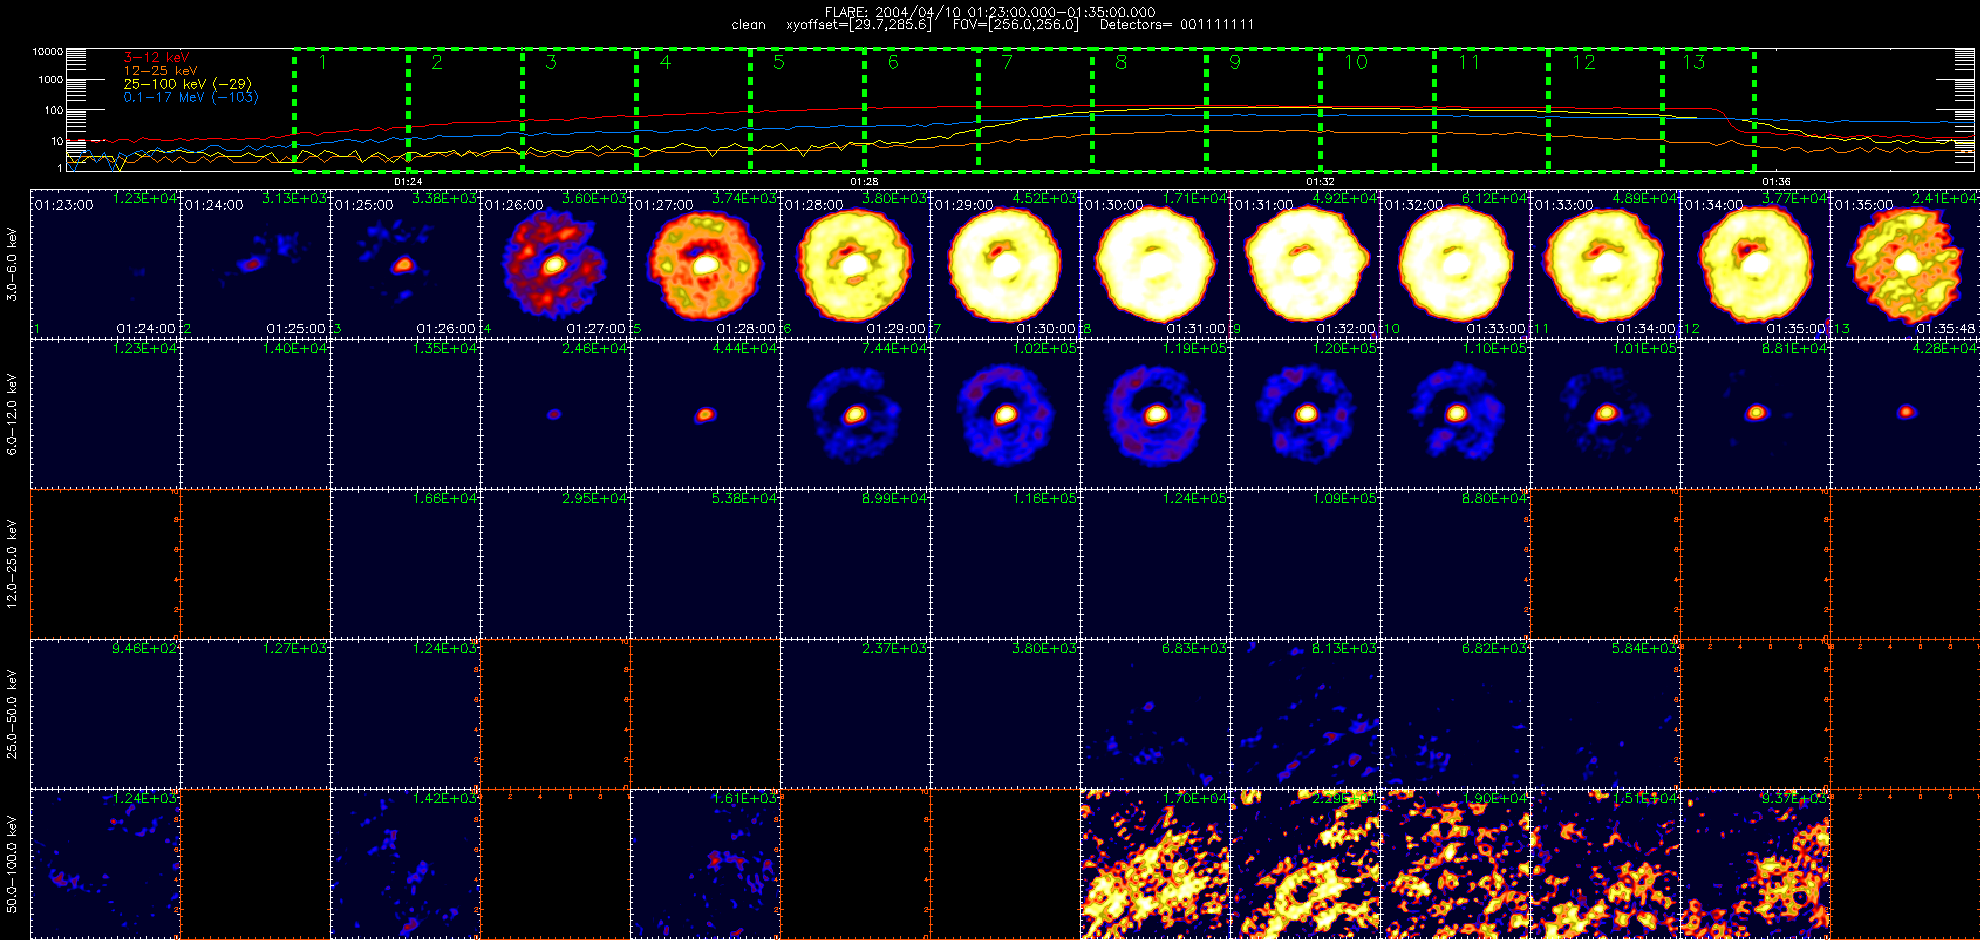
Task: Click the '12.0-25.0 keV' row label
Action: click(12, 564)
